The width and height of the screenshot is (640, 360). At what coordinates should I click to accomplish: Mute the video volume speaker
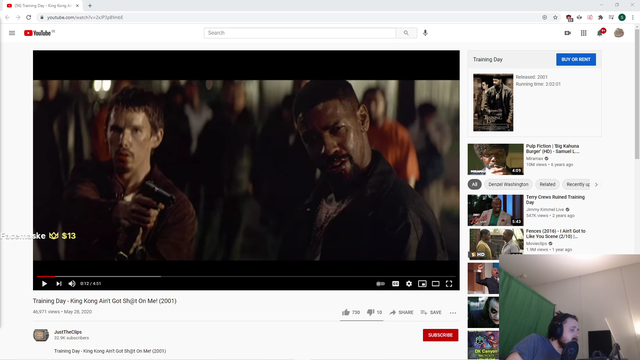point(72,284)
